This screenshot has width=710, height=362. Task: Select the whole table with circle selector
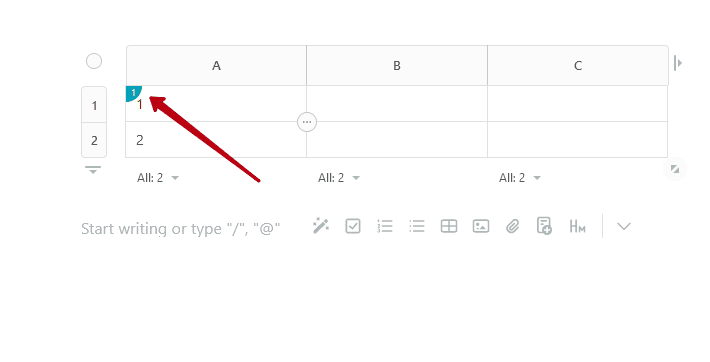pyautogui.click(x=94, y=61)
